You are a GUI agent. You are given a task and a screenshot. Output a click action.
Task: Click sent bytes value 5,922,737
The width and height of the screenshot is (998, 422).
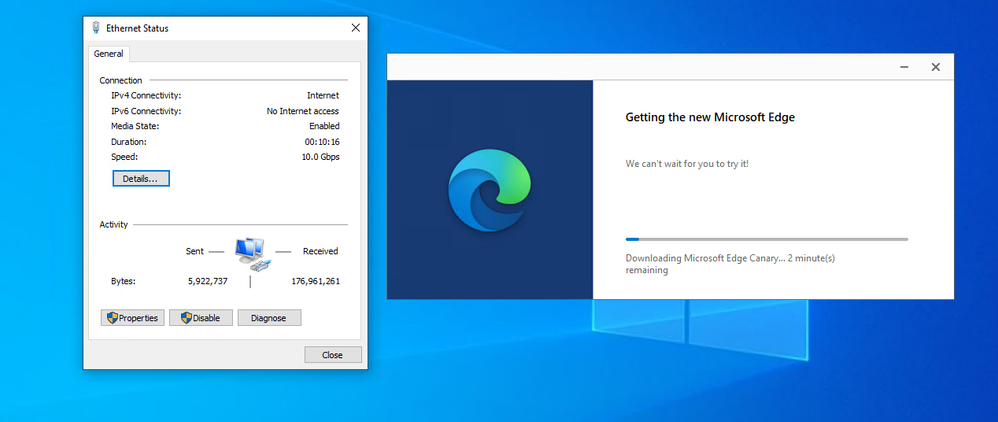pyautogui.click(x=208, y=281)
